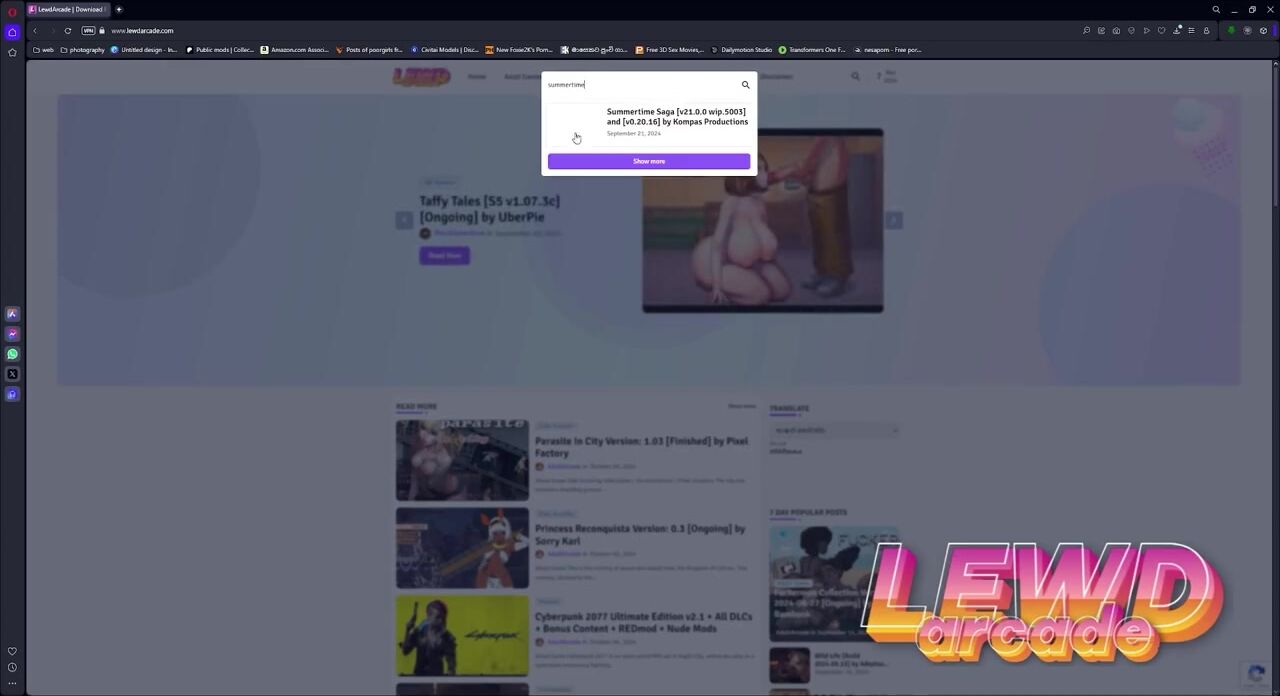Open 'Untitled design' bookmark
Image resolution: width=1280 pixels, height=696 pixels.
pos(144,50)
